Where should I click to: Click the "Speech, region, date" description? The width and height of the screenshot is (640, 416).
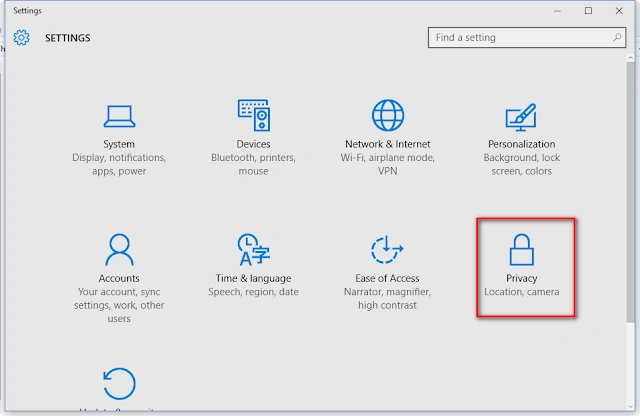tap(253, 292)
